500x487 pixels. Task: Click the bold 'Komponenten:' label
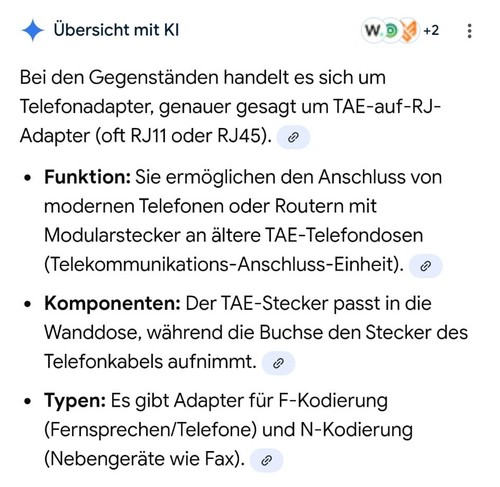tap(113, 304)
